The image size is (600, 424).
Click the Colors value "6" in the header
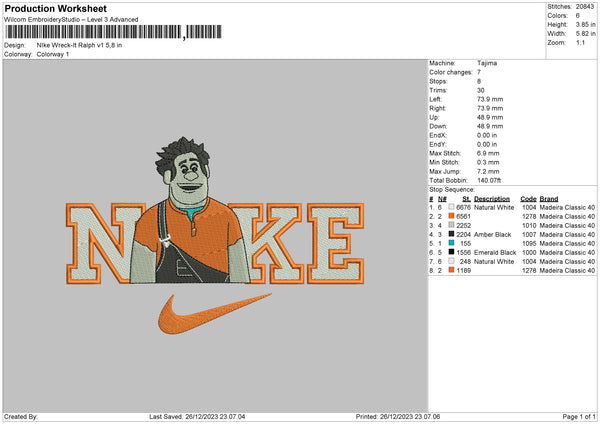pyautogui.click(x=577, y=16)
